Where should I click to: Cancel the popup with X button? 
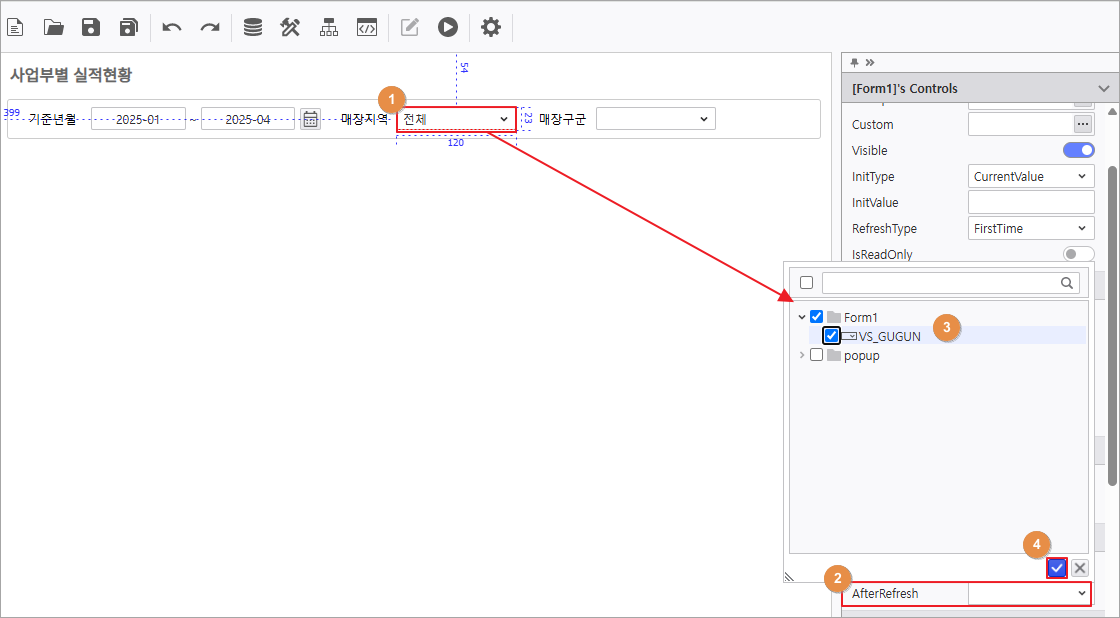1080,568
